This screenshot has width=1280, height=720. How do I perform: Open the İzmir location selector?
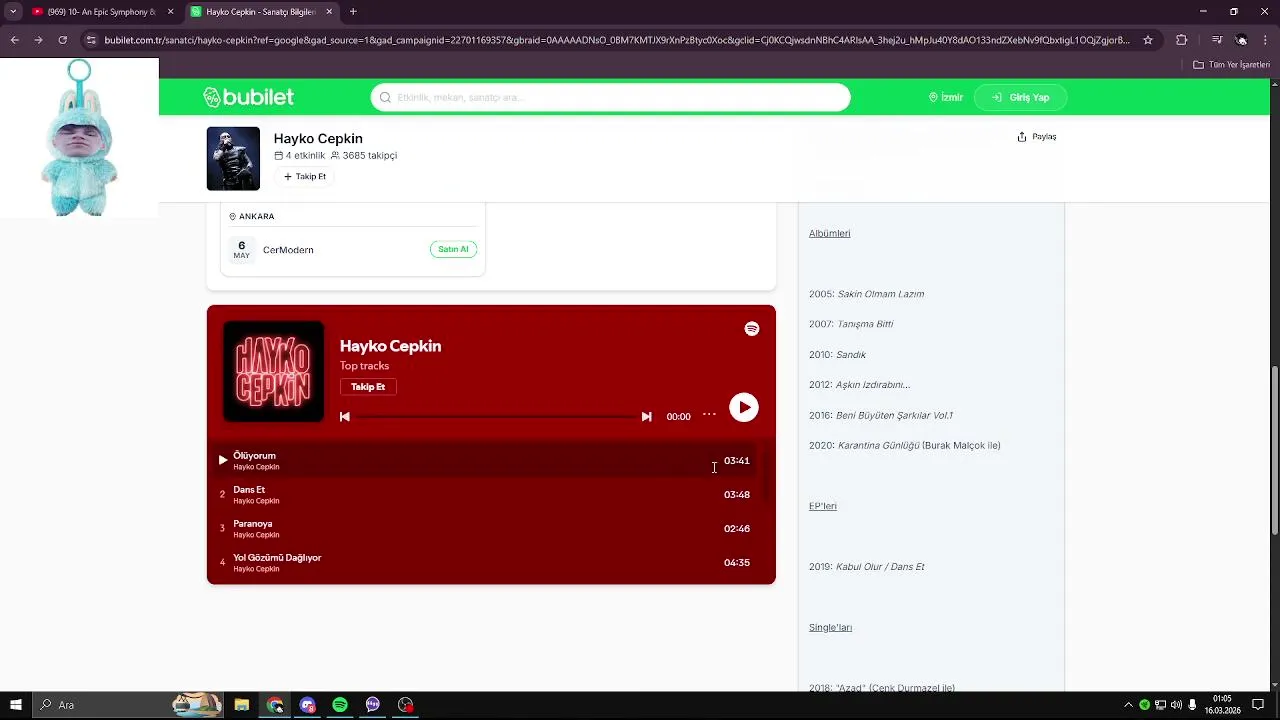(946, 97)
